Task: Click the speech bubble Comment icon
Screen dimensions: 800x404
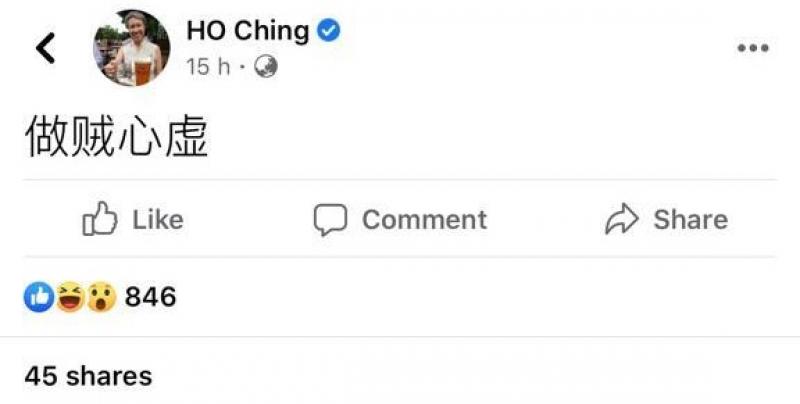Action: coord(329,219)
